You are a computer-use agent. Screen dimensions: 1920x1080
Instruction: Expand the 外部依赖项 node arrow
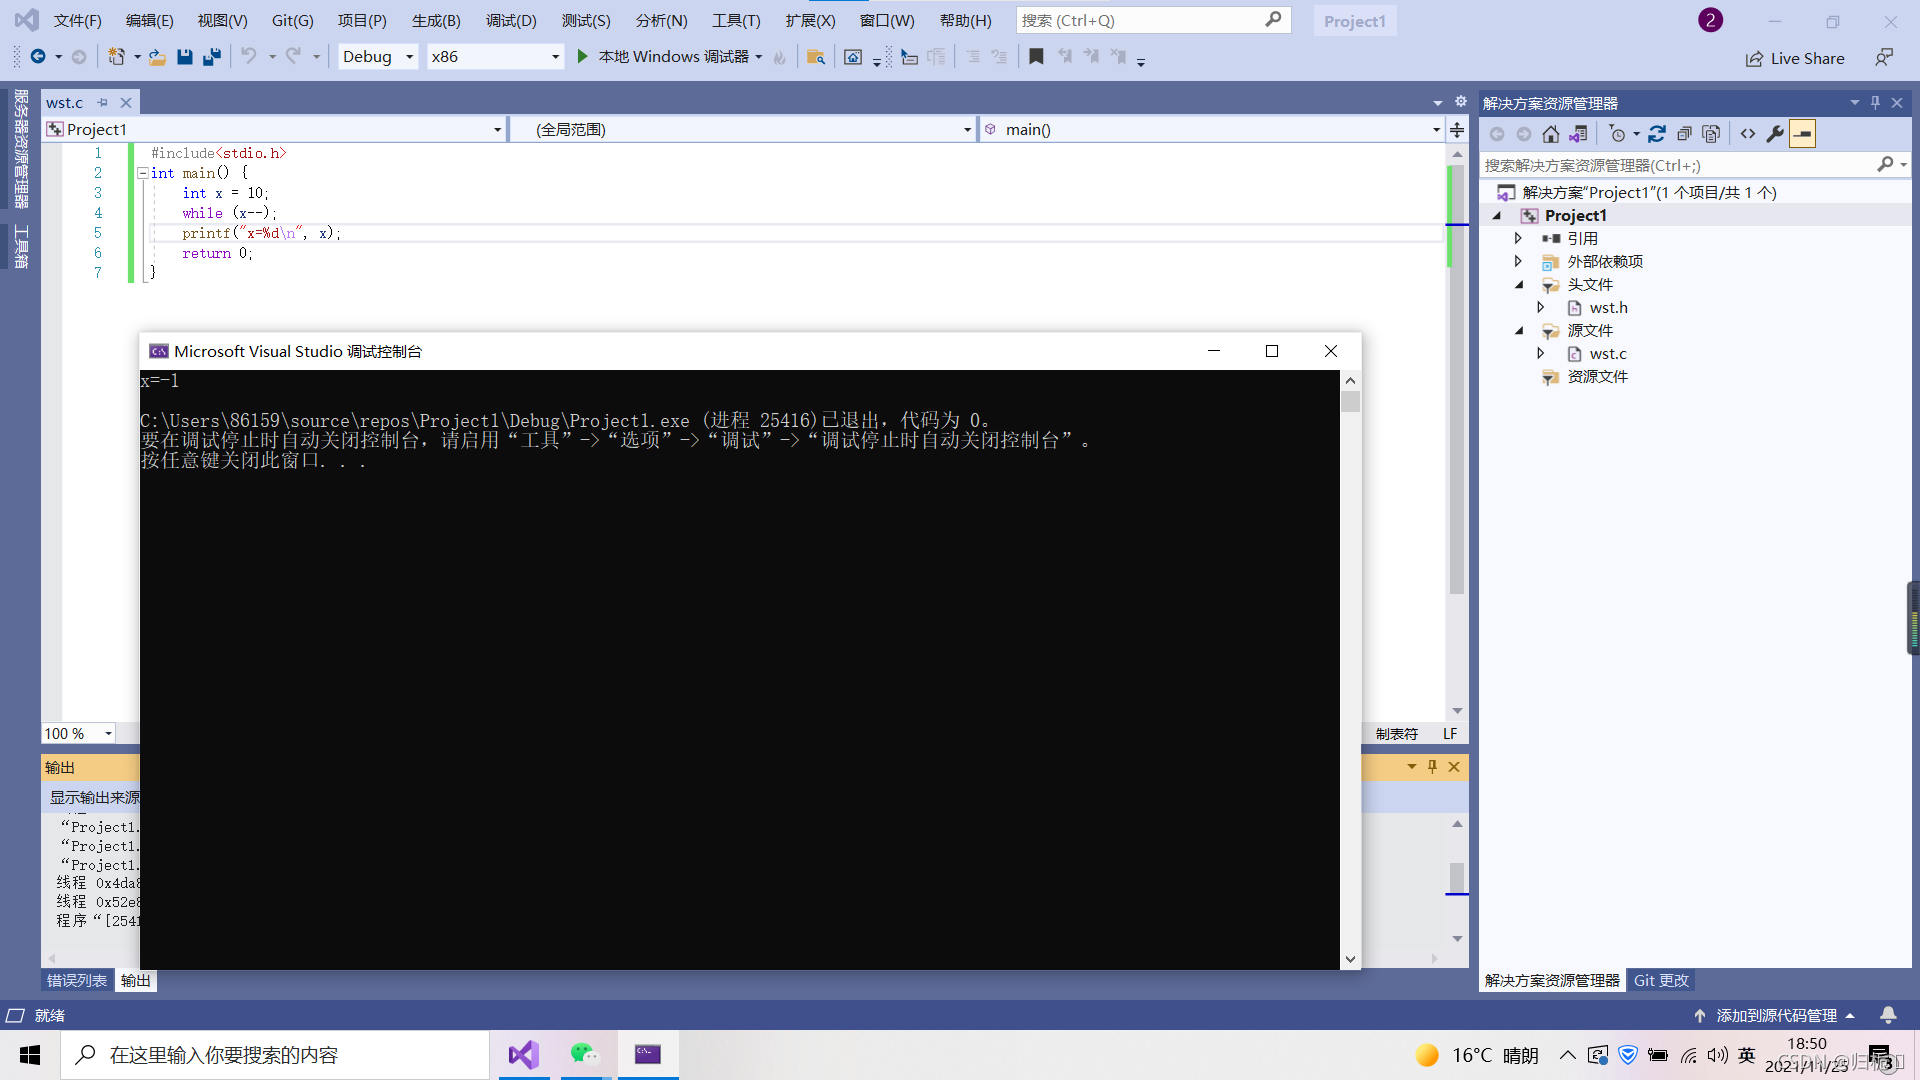point(1518,262)
